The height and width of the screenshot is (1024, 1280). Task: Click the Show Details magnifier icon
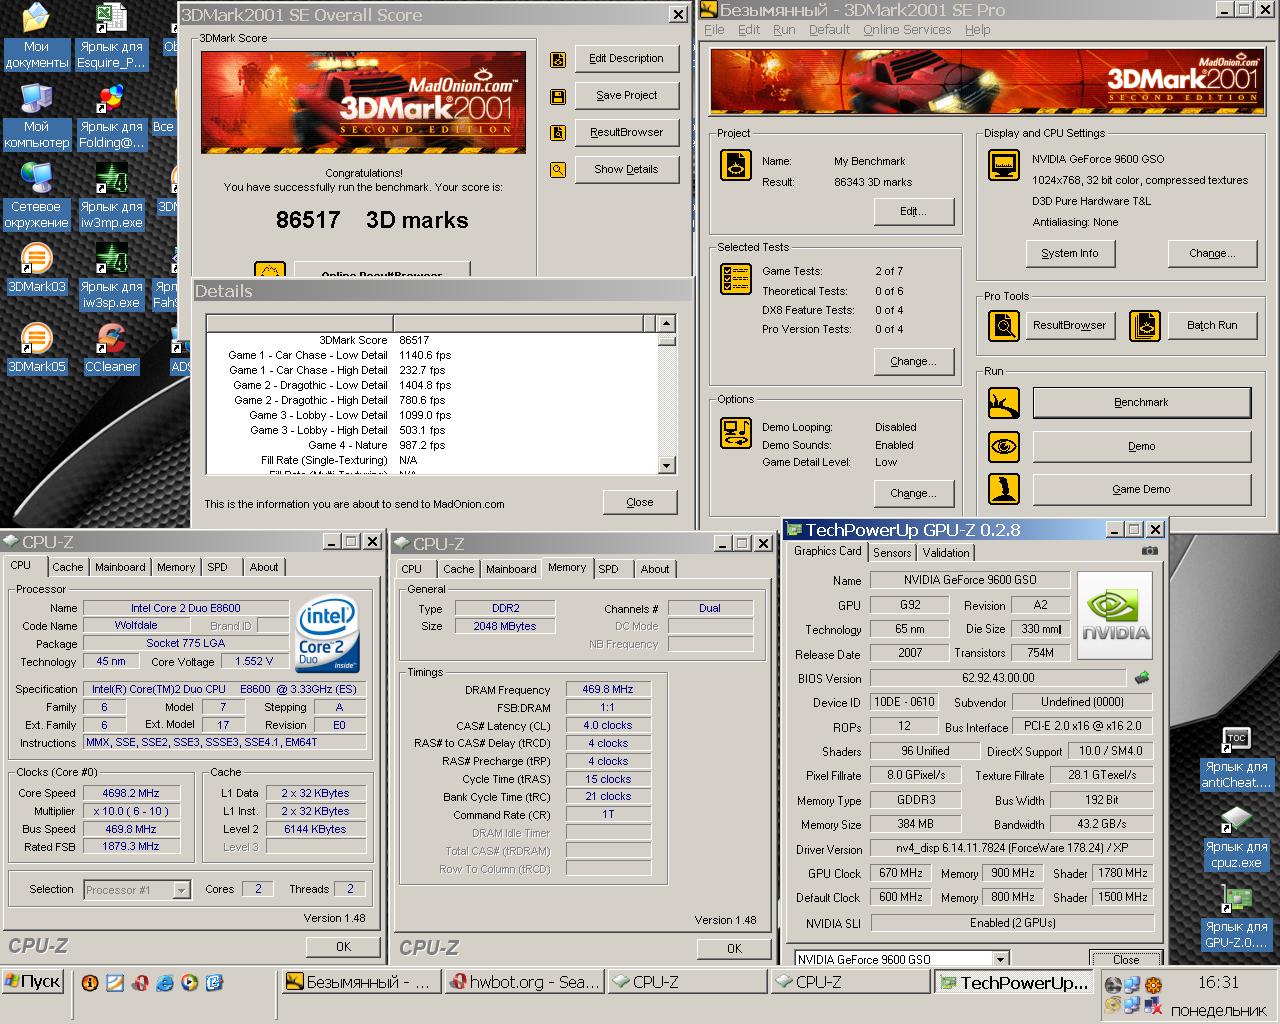tap(558, 170)
